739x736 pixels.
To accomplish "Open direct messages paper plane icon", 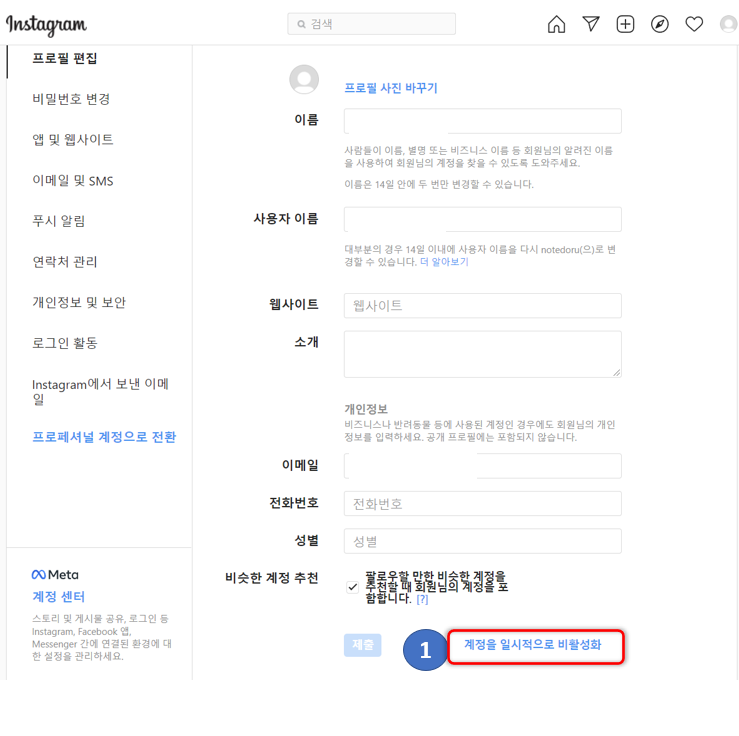I will click(x=591, y=24).
